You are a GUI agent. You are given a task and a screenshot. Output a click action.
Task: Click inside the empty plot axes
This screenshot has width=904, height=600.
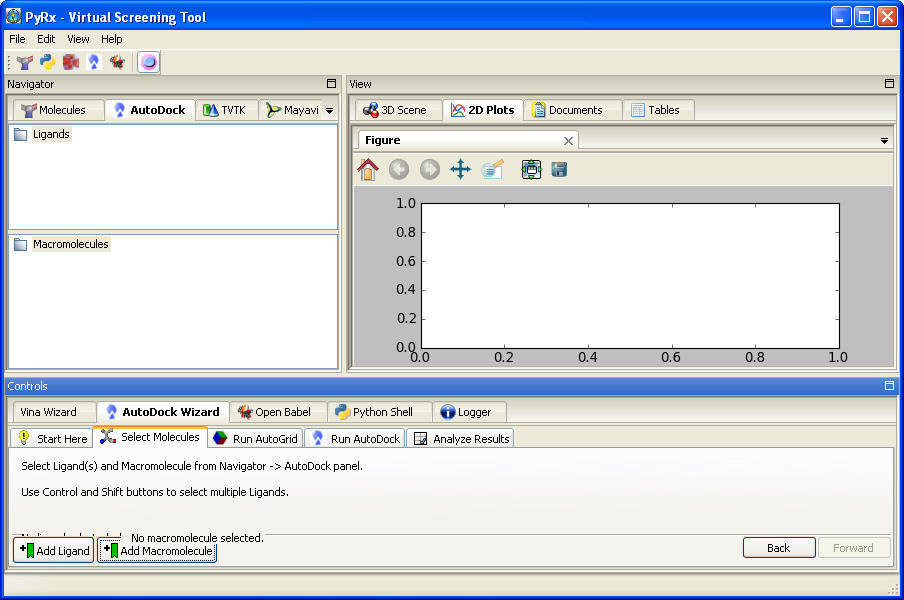630,276
